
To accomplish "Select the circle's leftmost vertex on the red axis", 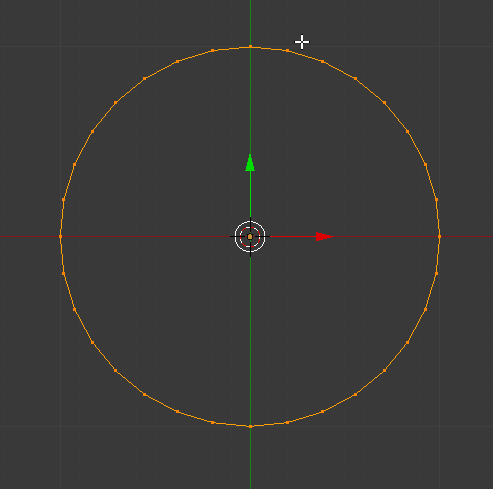I will (61, 236).
